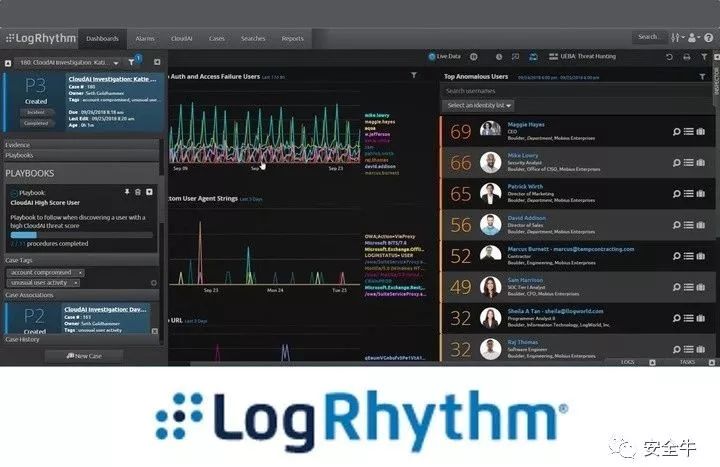The height and width of the screenshot is (467, 720).
Task: Click the print dashboard icon
Action: click(x=686, y=57)
